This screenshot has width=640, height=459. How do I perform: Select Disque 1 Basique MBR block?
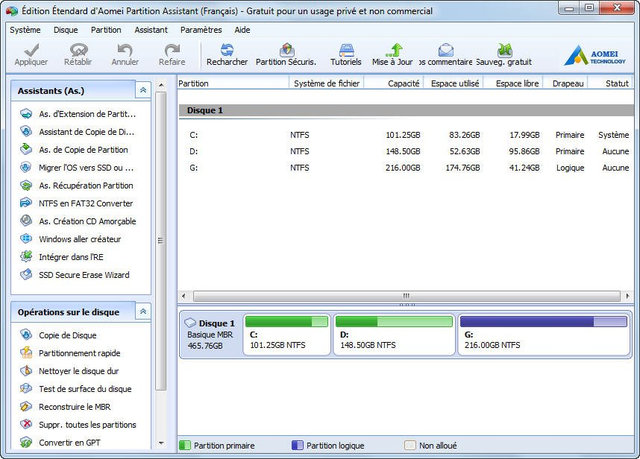pyautogui.click(x=211, y=335)
